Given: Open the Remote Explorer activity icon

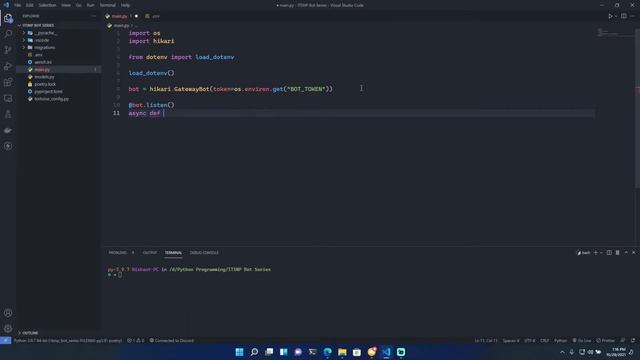Looking at the screenshot, I should 8,98.
